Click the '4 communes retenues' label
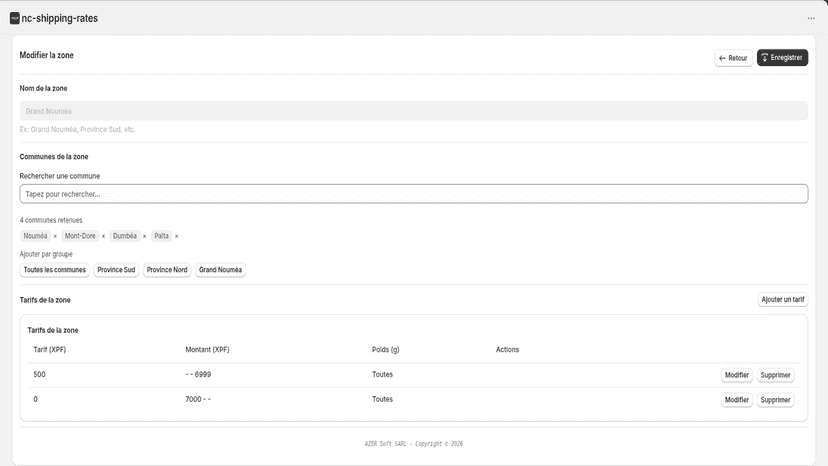 click(51, 220)
